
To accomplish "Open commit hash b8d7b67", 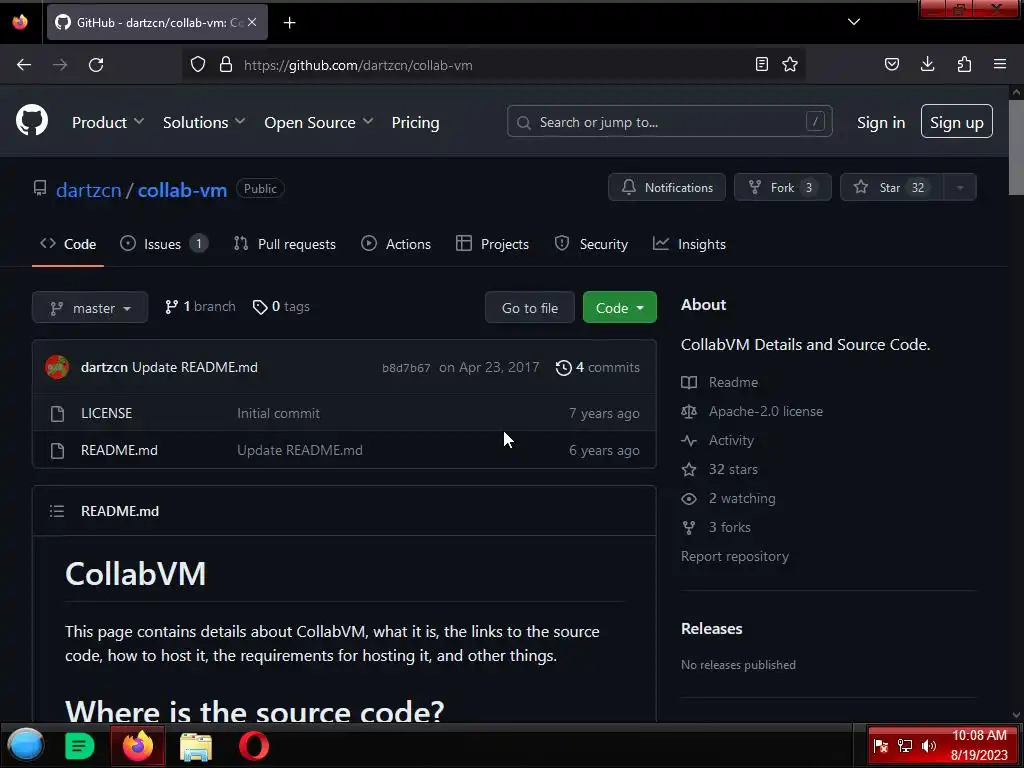I will tap(406, 368).
